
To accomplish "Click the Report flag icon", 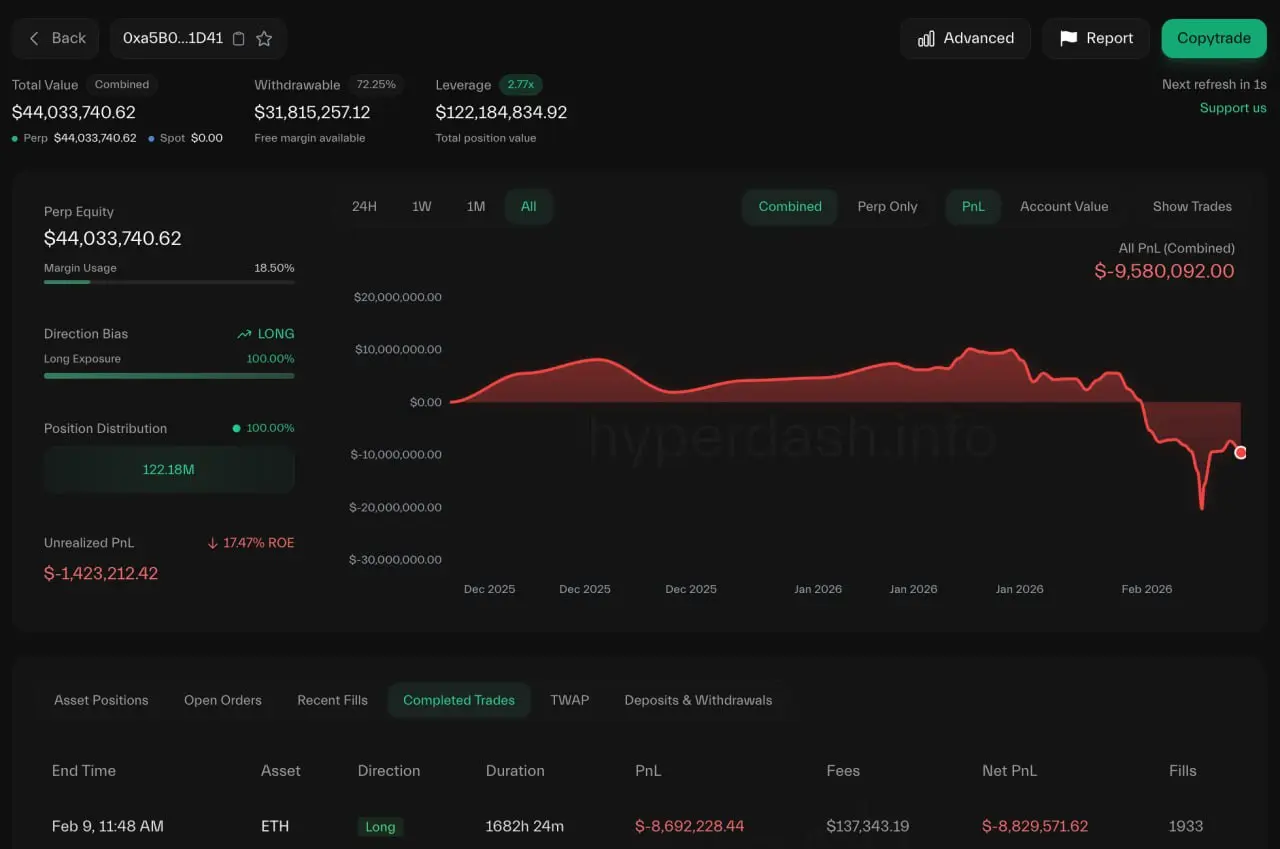I will 1068,38.
